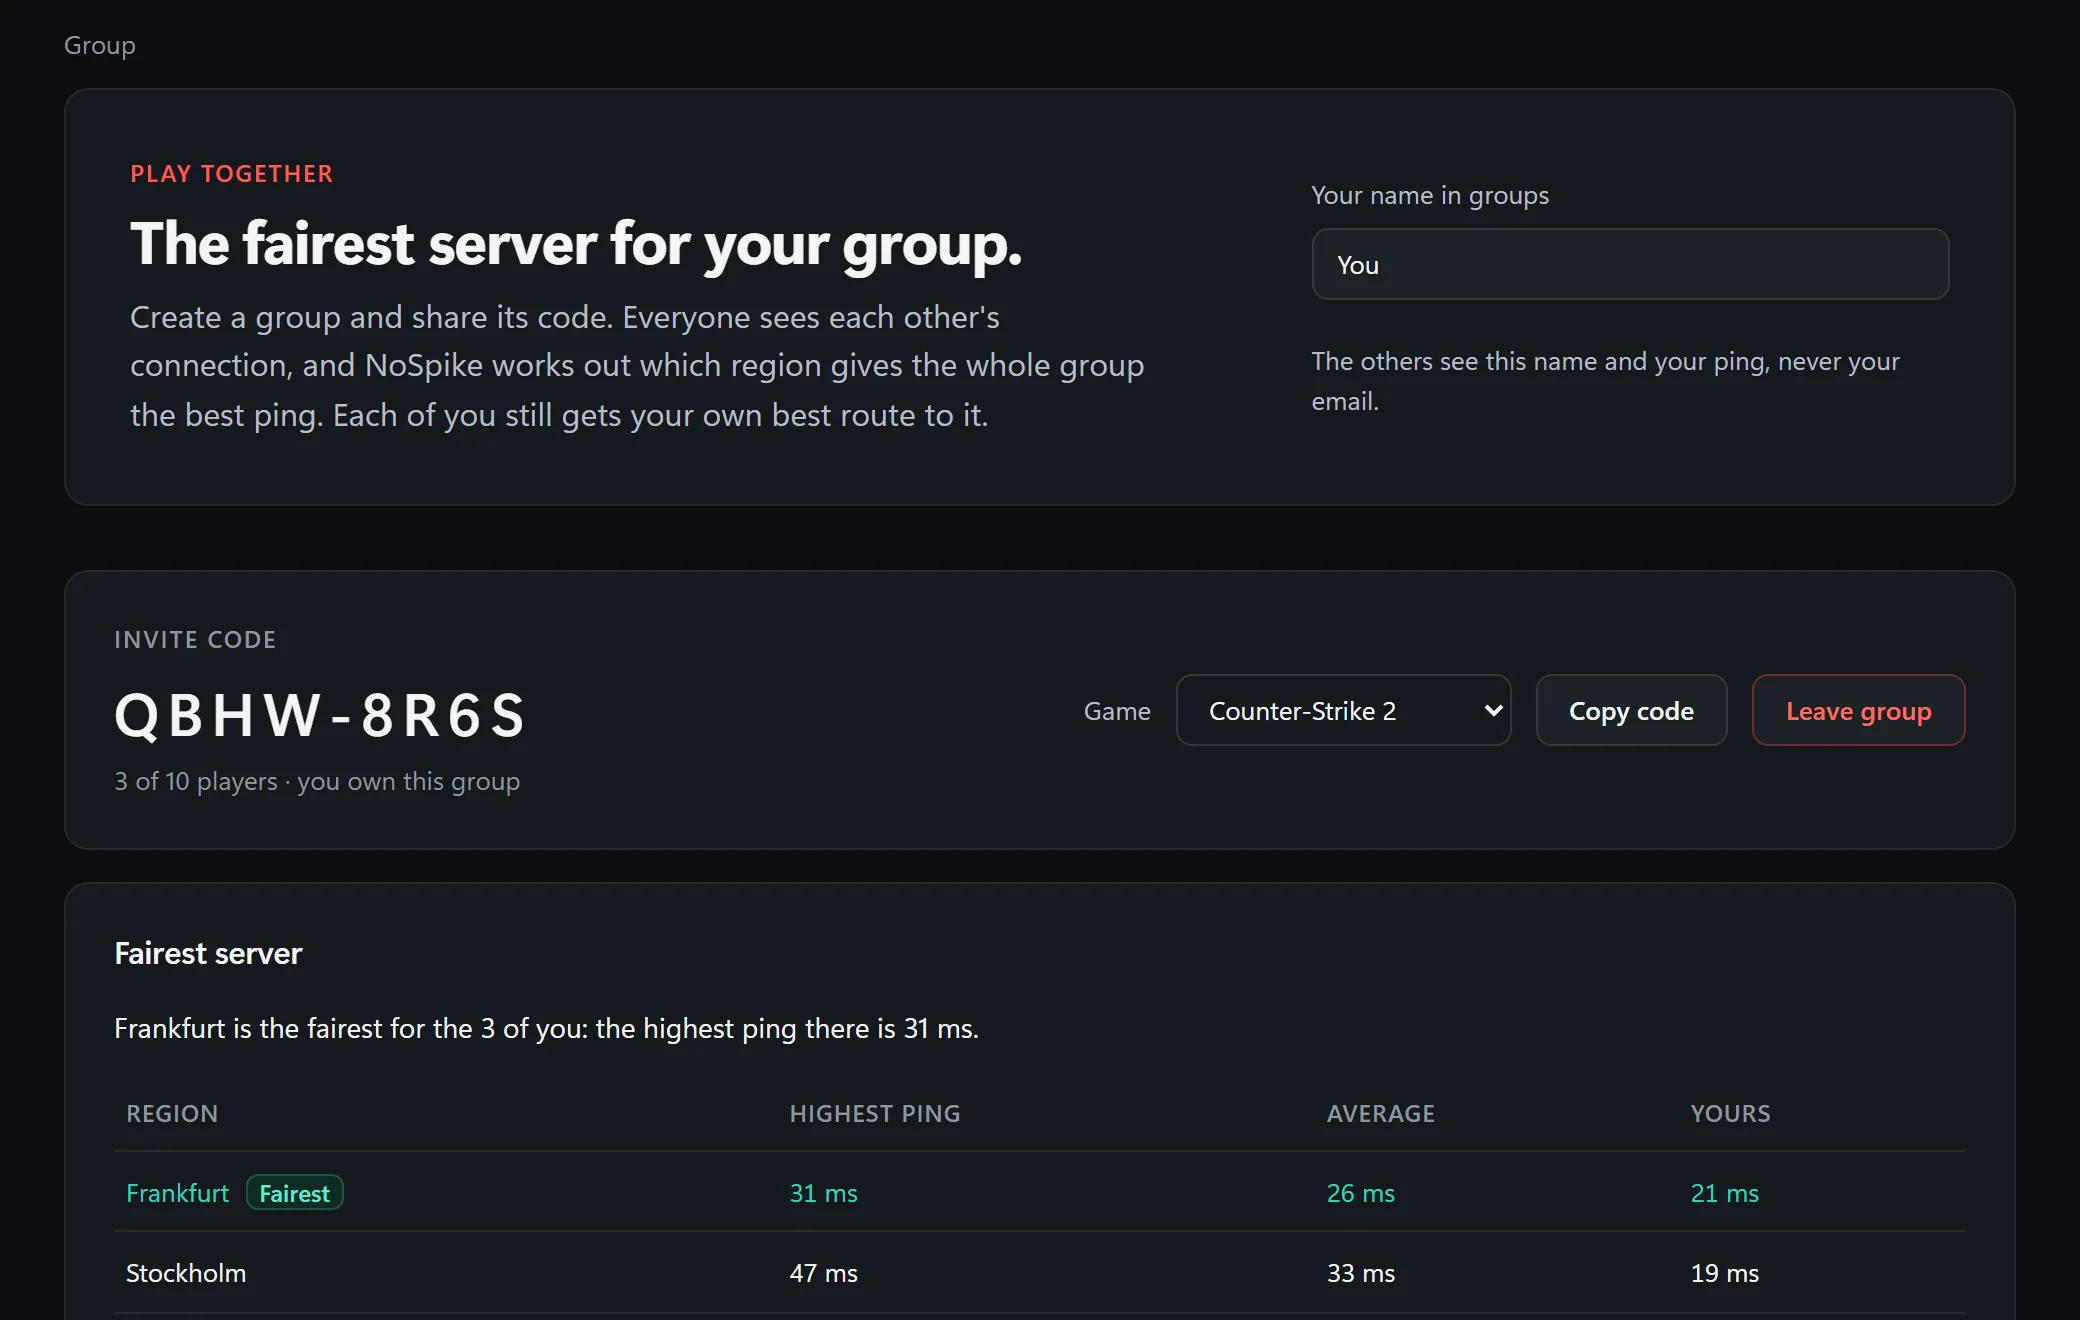The image size is (2080, 1320).
Task: Select the invite code QBHW-8R6S
Action: coord(320,715)
